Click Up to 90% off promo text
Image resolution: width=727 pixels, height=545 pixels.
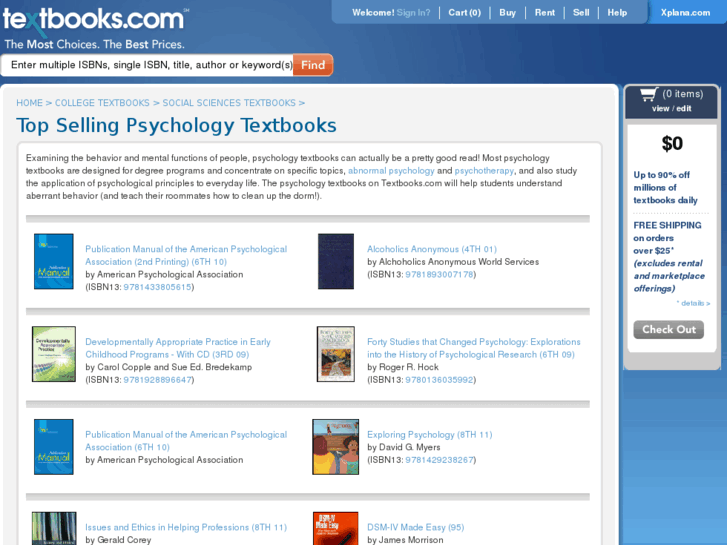click(x=665, y=187)
